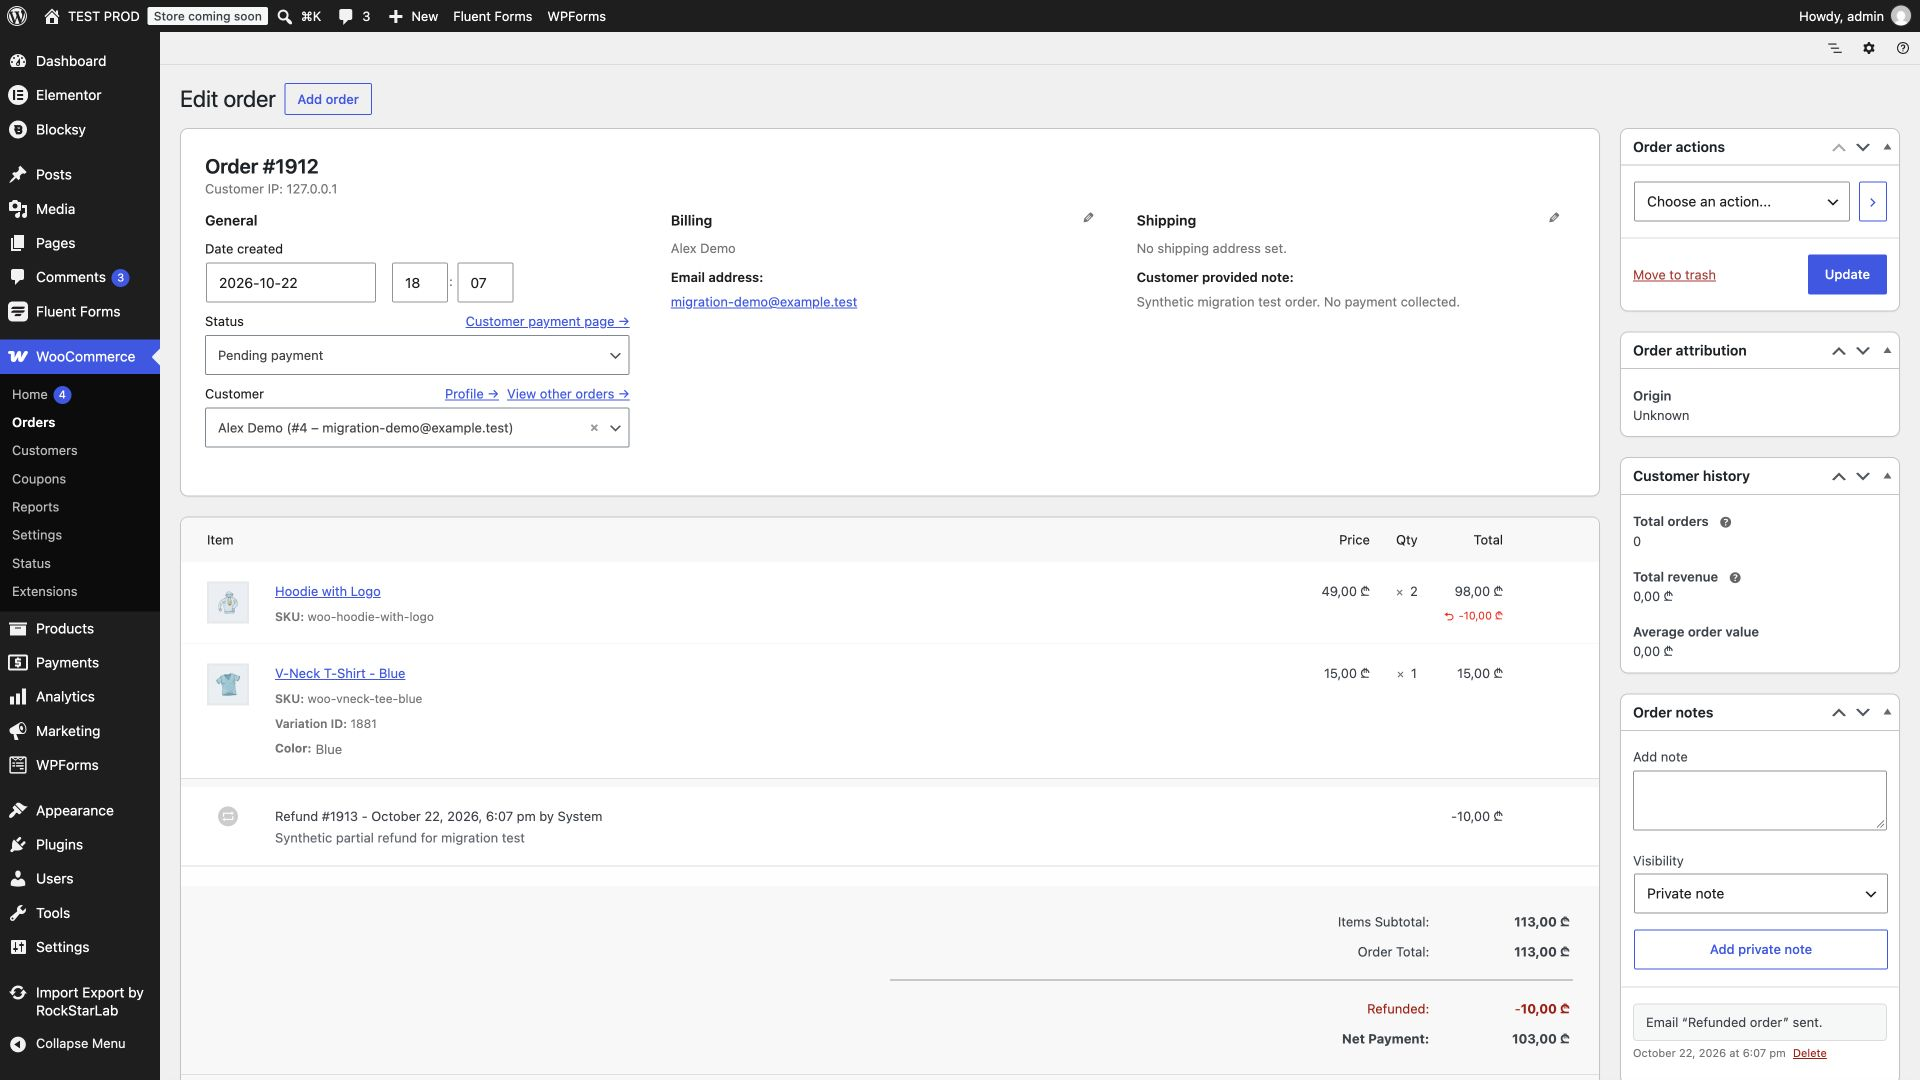Open the Customer payment page link
This screenshot has height=1080, width=1920.
(x=547, y=322)
